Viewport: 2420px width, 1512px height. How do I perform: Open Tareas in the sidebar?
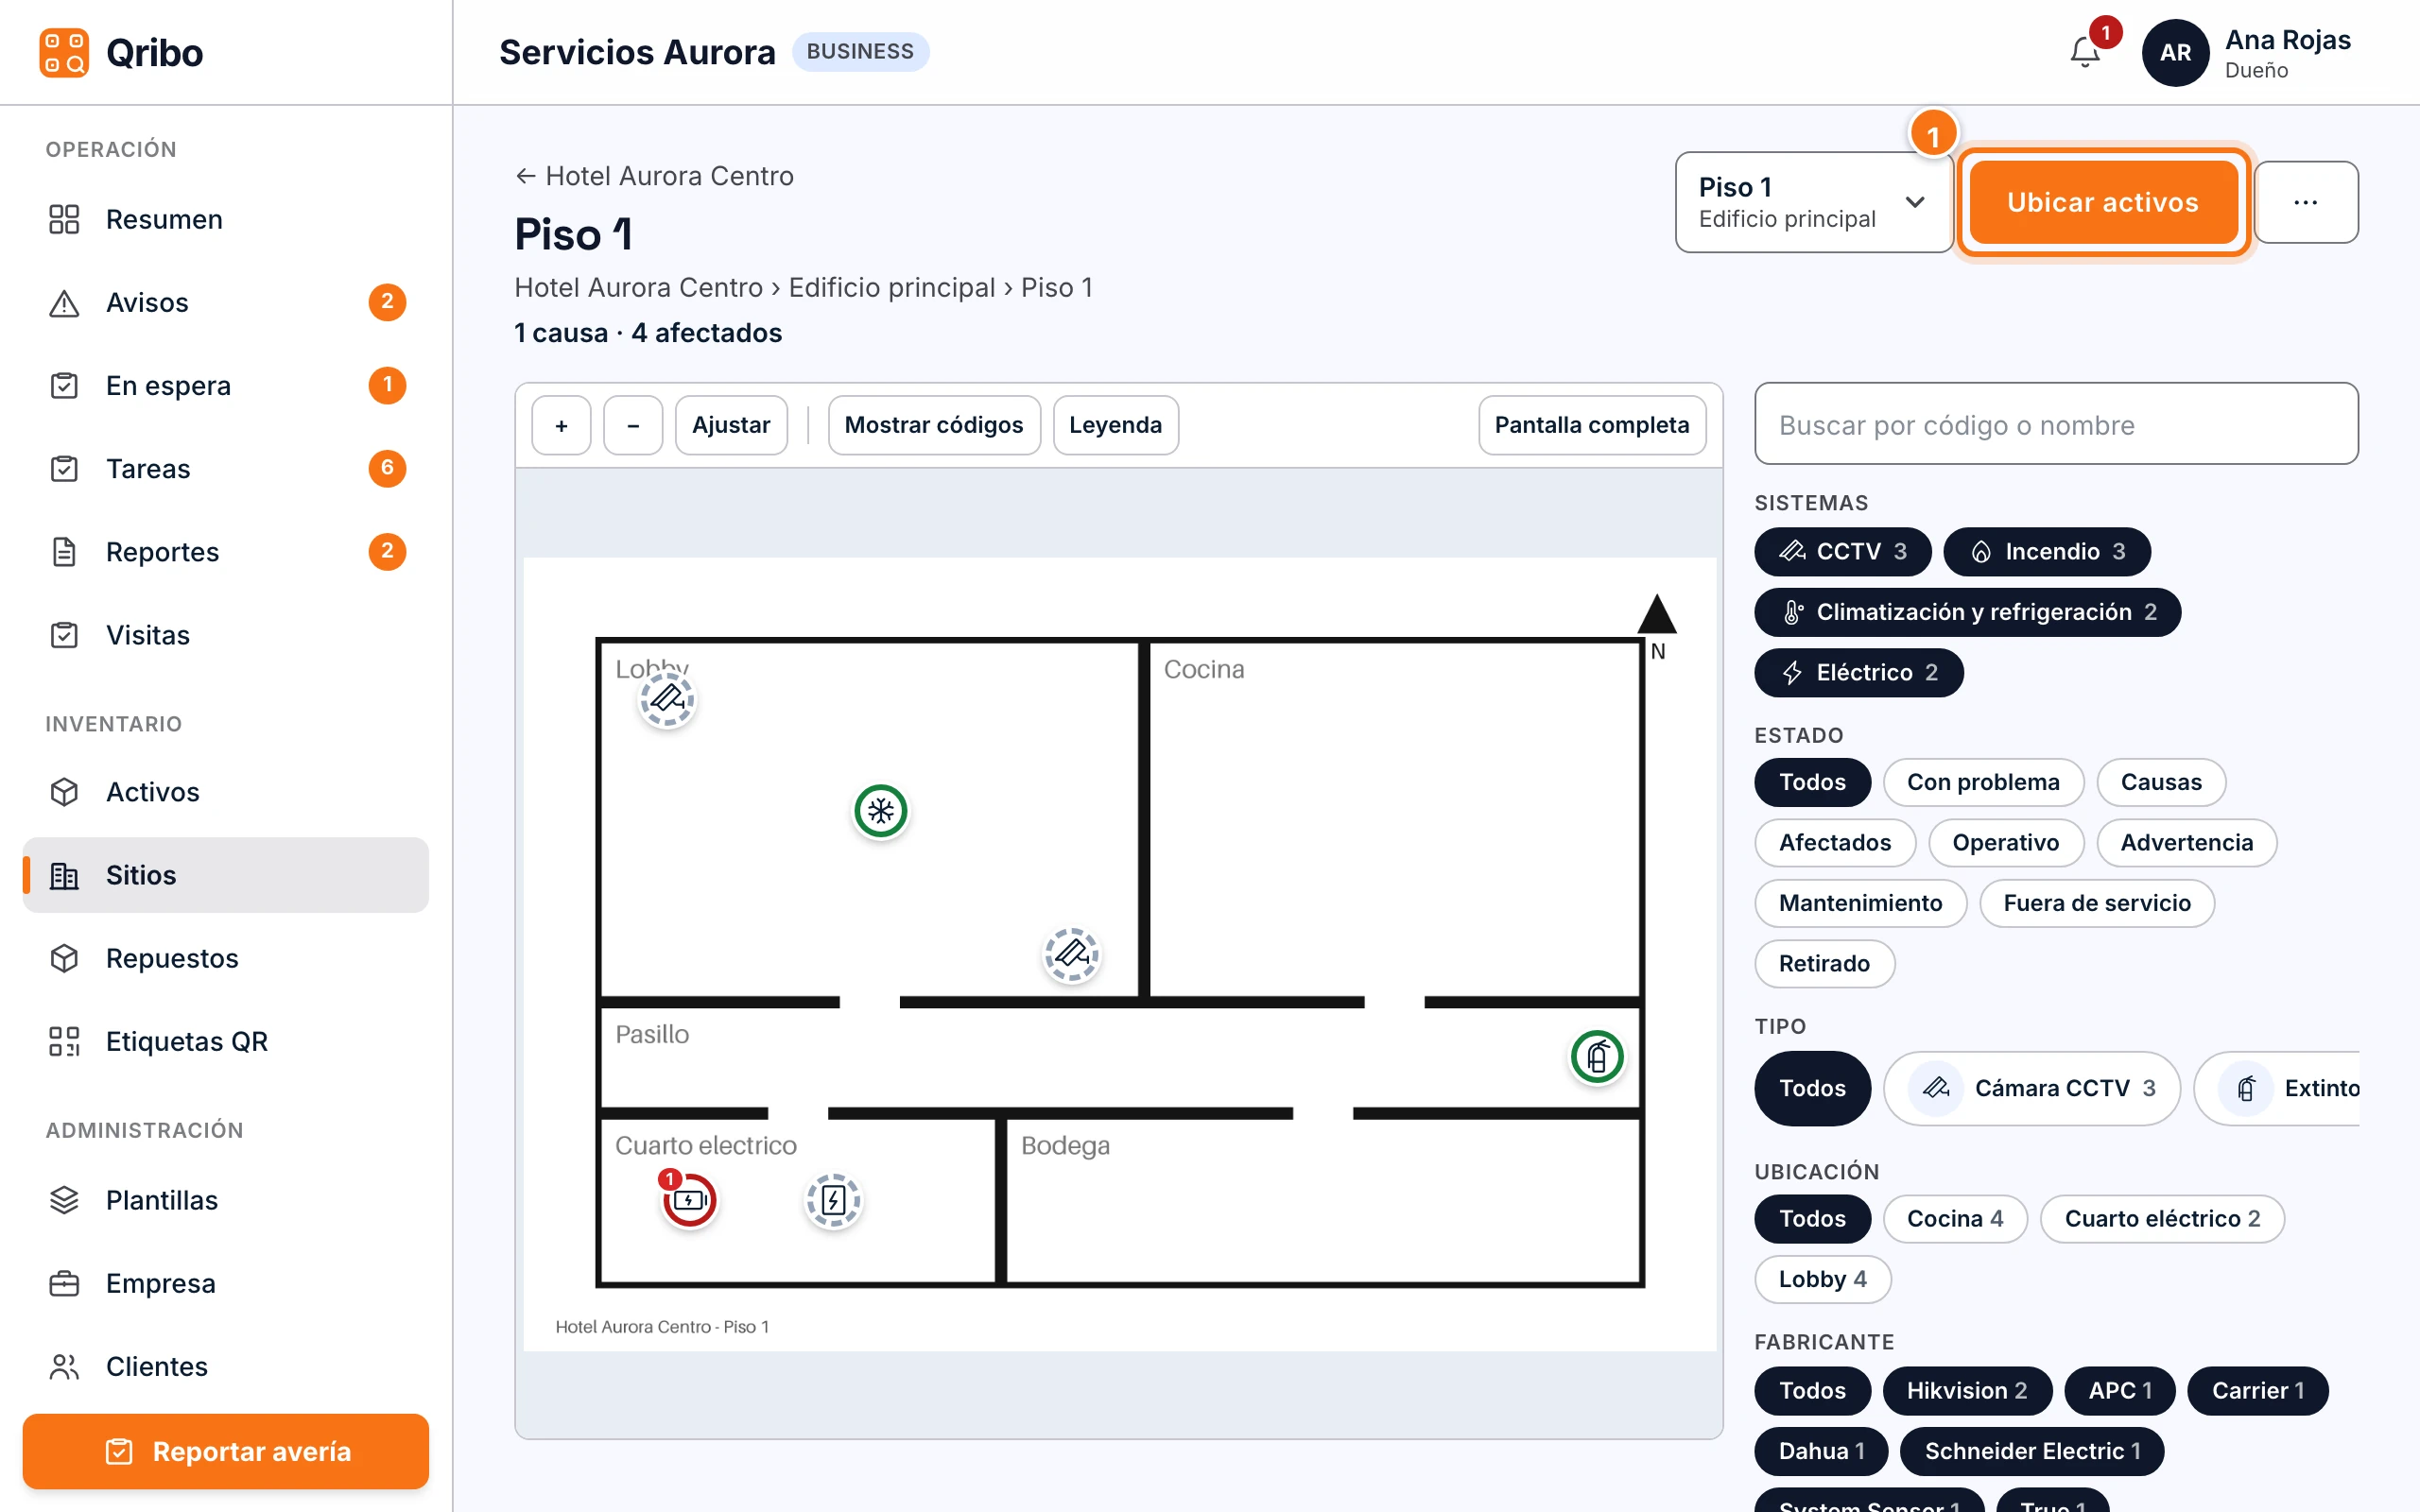click(226, 468)
